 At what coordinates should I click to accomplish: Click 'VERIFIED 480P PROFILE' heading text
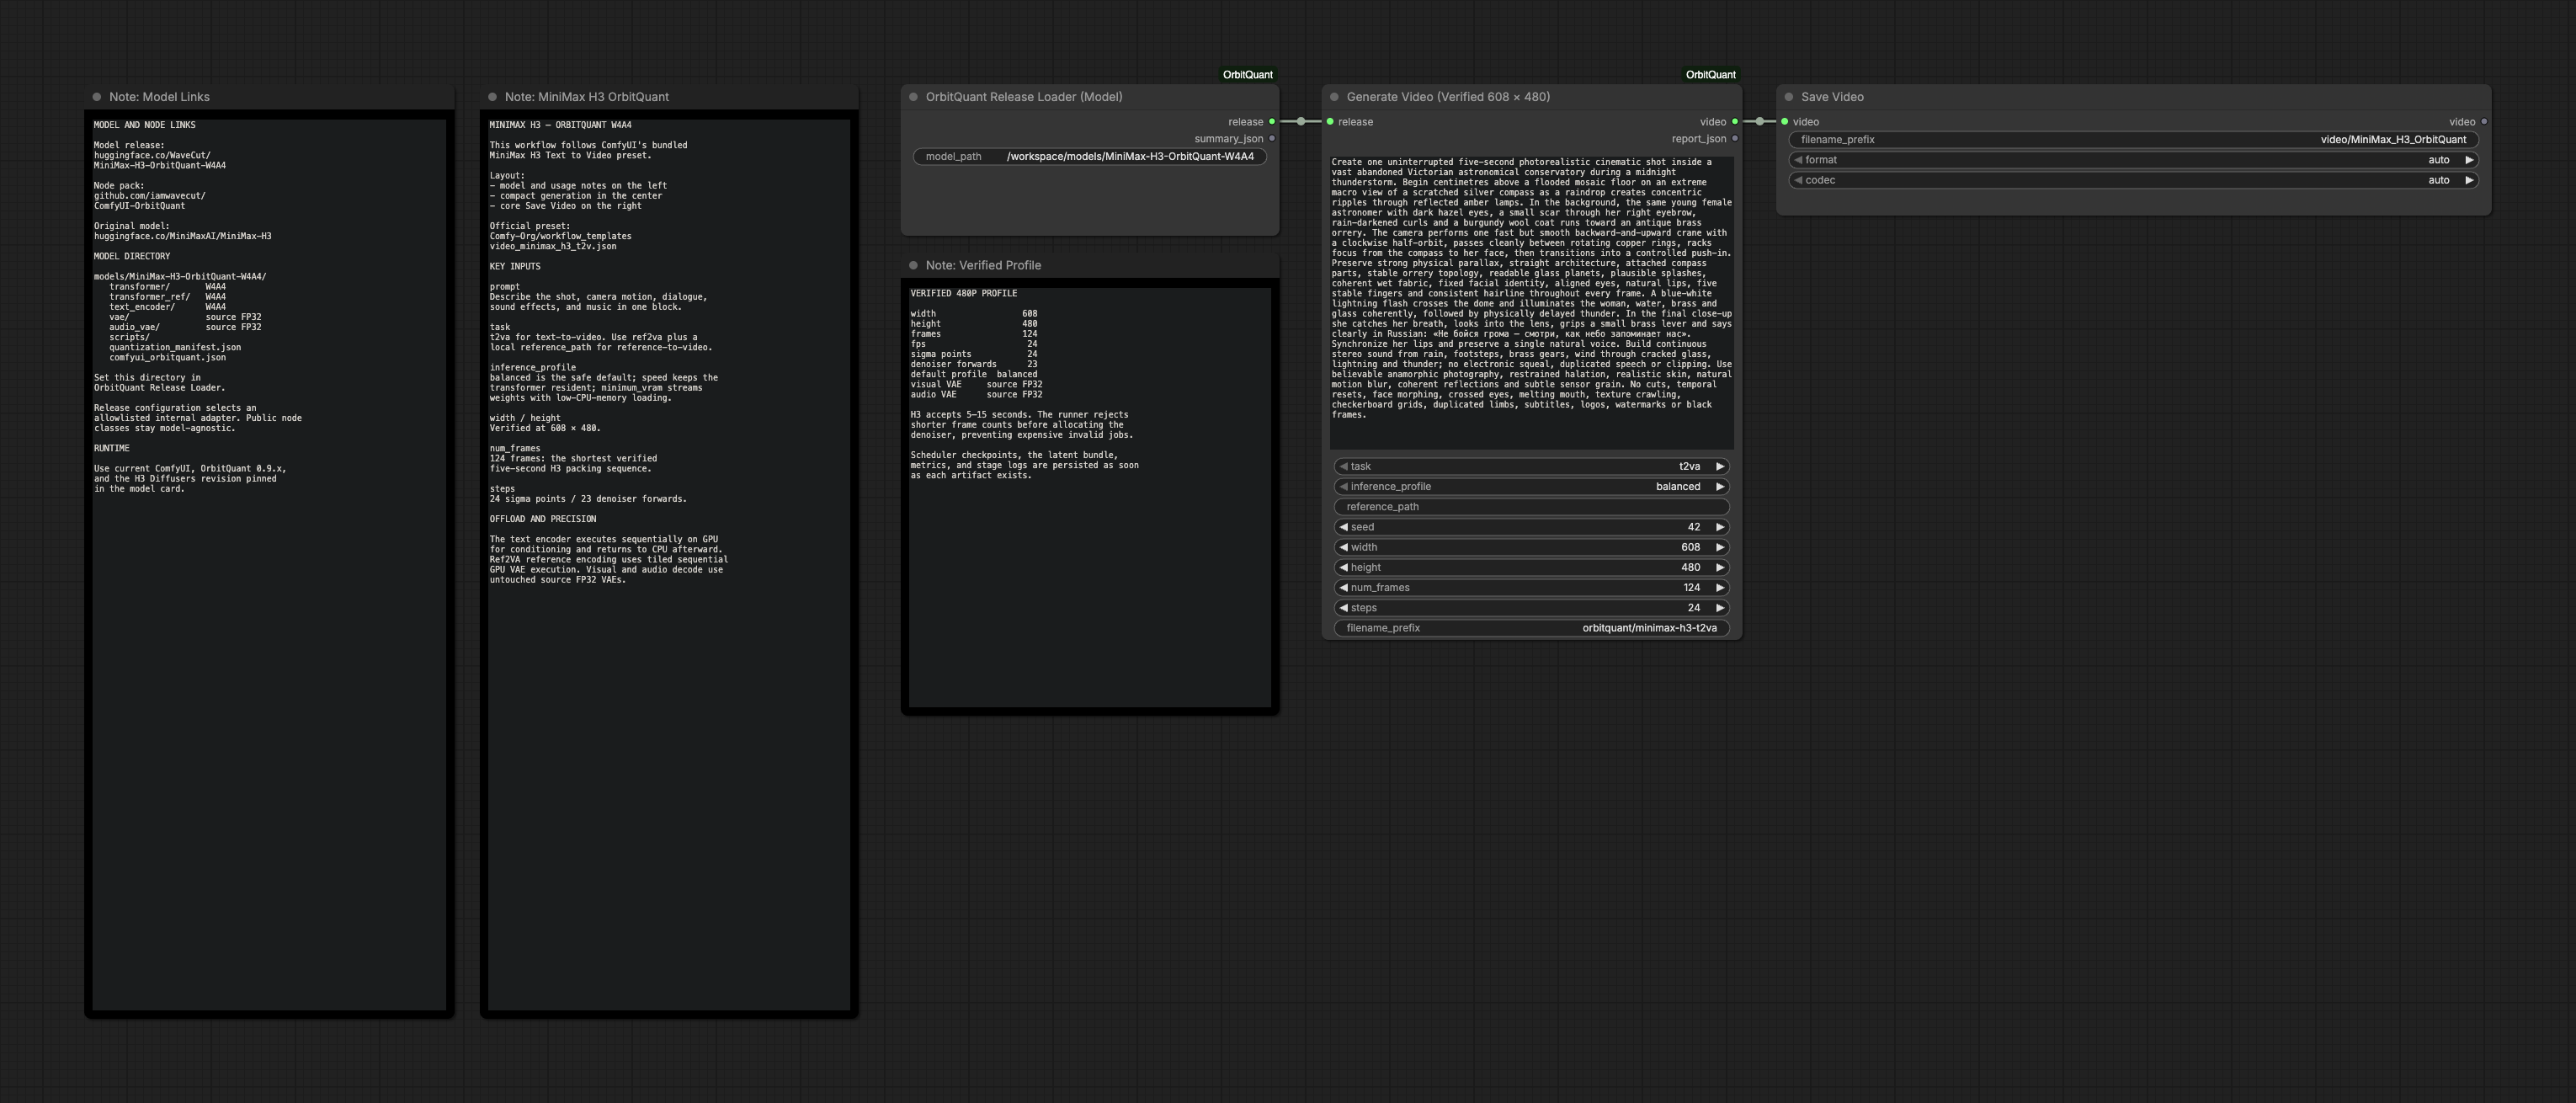[963, 293]
